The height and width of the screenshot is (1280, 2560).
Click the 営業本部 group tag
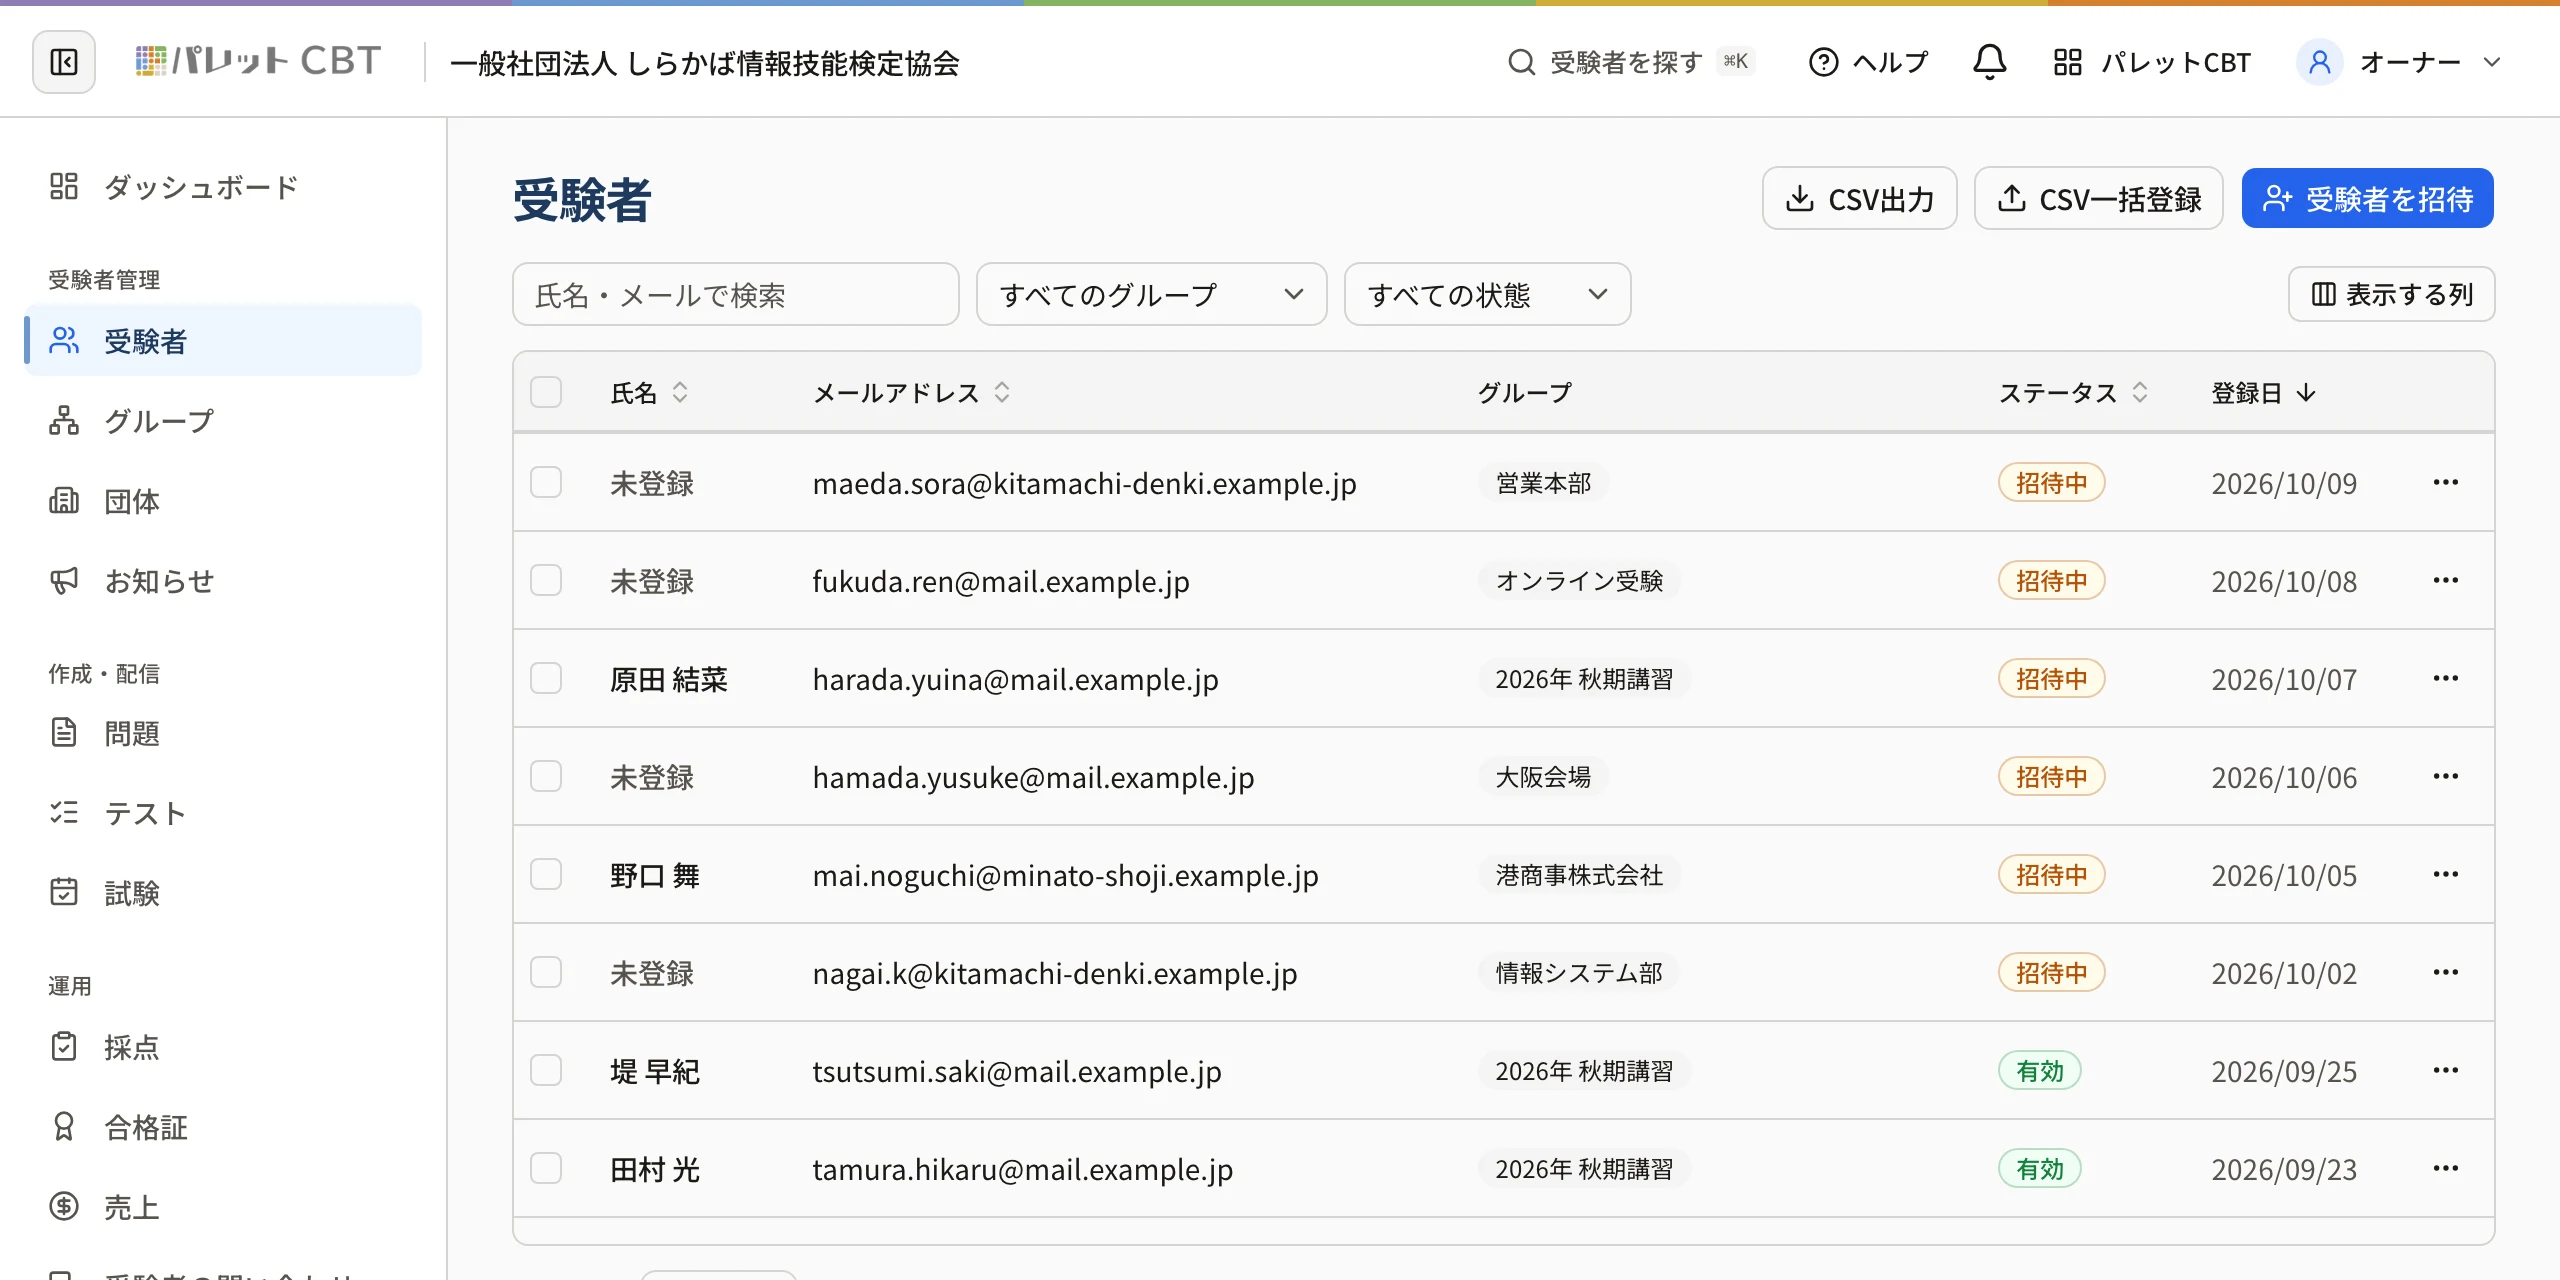pyautogui.click(x=1543, y=483)
